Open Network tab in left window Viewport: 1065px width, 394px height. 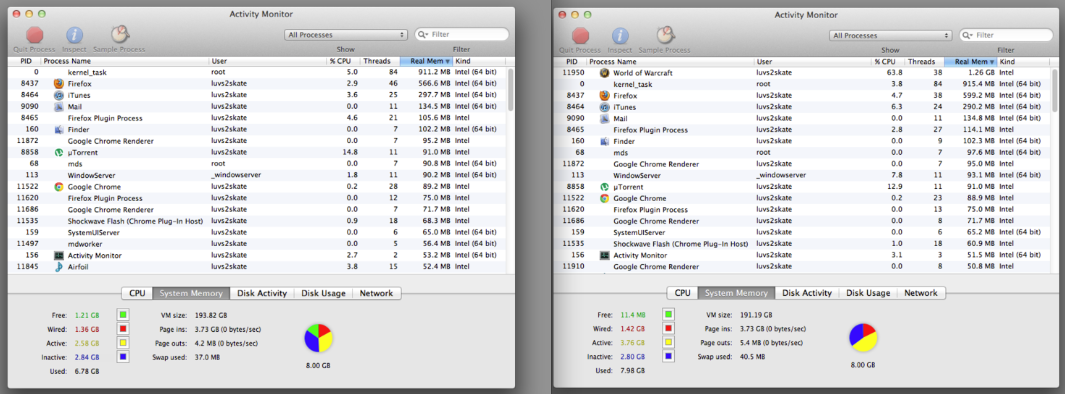point(376,293)
